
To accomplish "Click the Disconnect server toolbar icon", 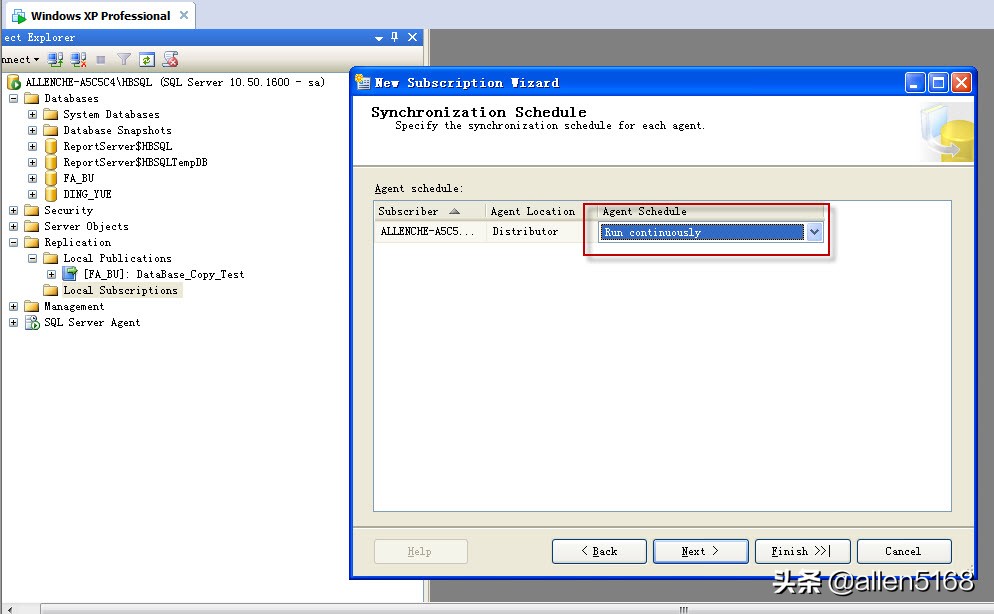I will click(x=79, y=60).
